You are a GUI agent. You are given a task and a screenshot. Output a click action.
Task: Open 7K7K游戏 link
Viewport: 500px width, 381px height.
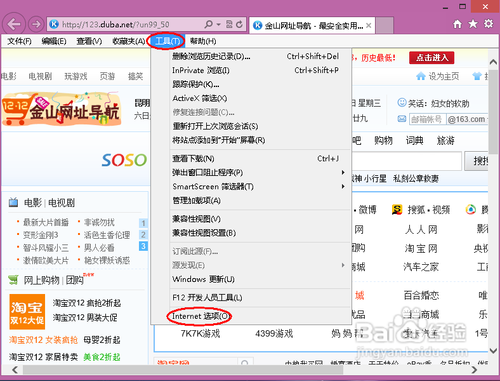coord(200,334)
